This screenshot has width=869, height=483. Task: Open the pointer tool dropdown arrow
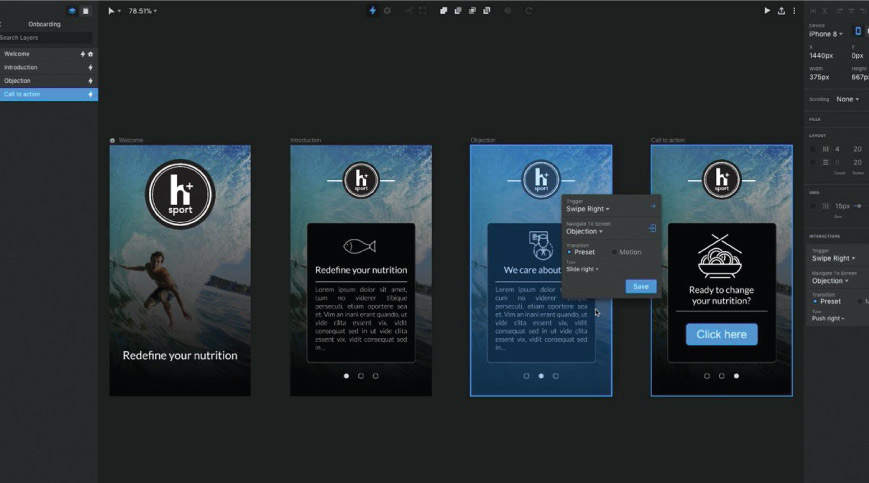[x=119, y=11]
